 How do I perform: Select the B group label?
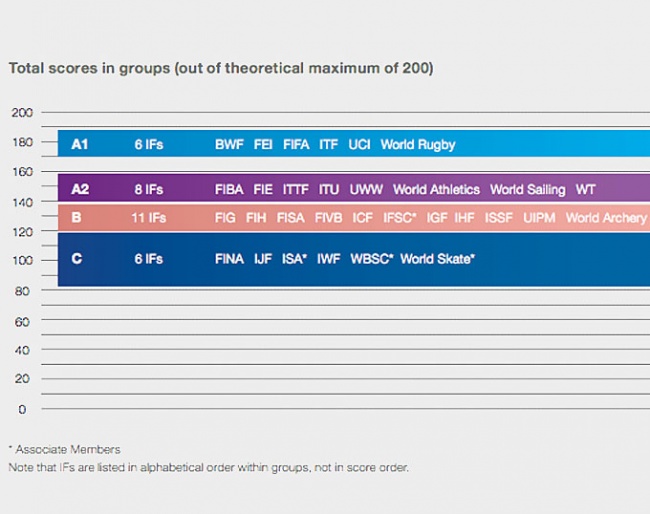tap(76, 218)
